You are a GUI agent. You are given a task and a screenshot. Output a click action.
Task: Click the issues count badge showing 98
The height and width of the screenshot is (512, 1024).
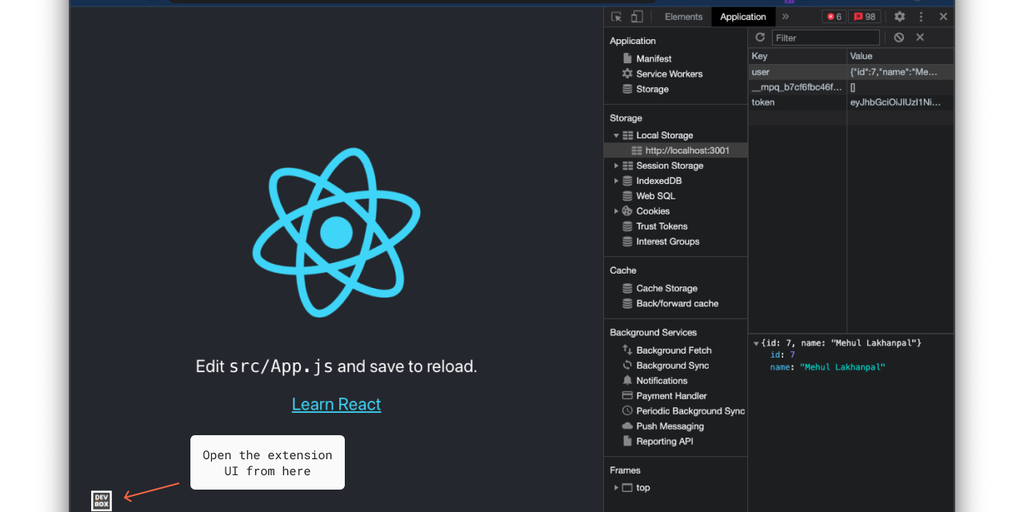[865, 17]
